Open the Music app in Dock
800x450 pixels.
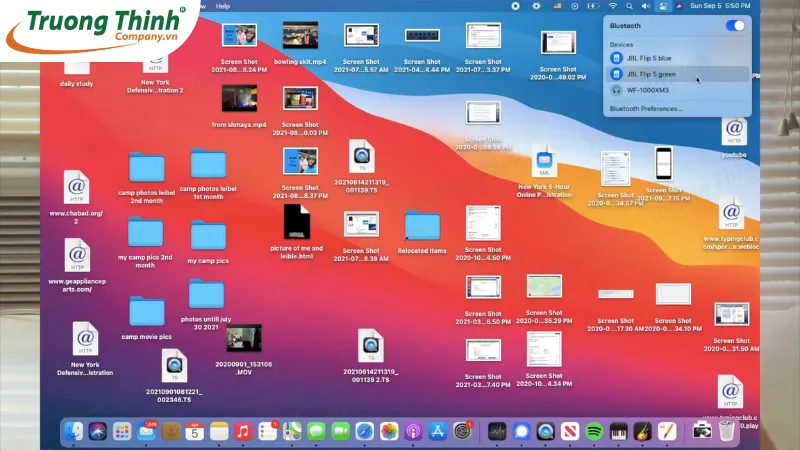tap(243, 431)
